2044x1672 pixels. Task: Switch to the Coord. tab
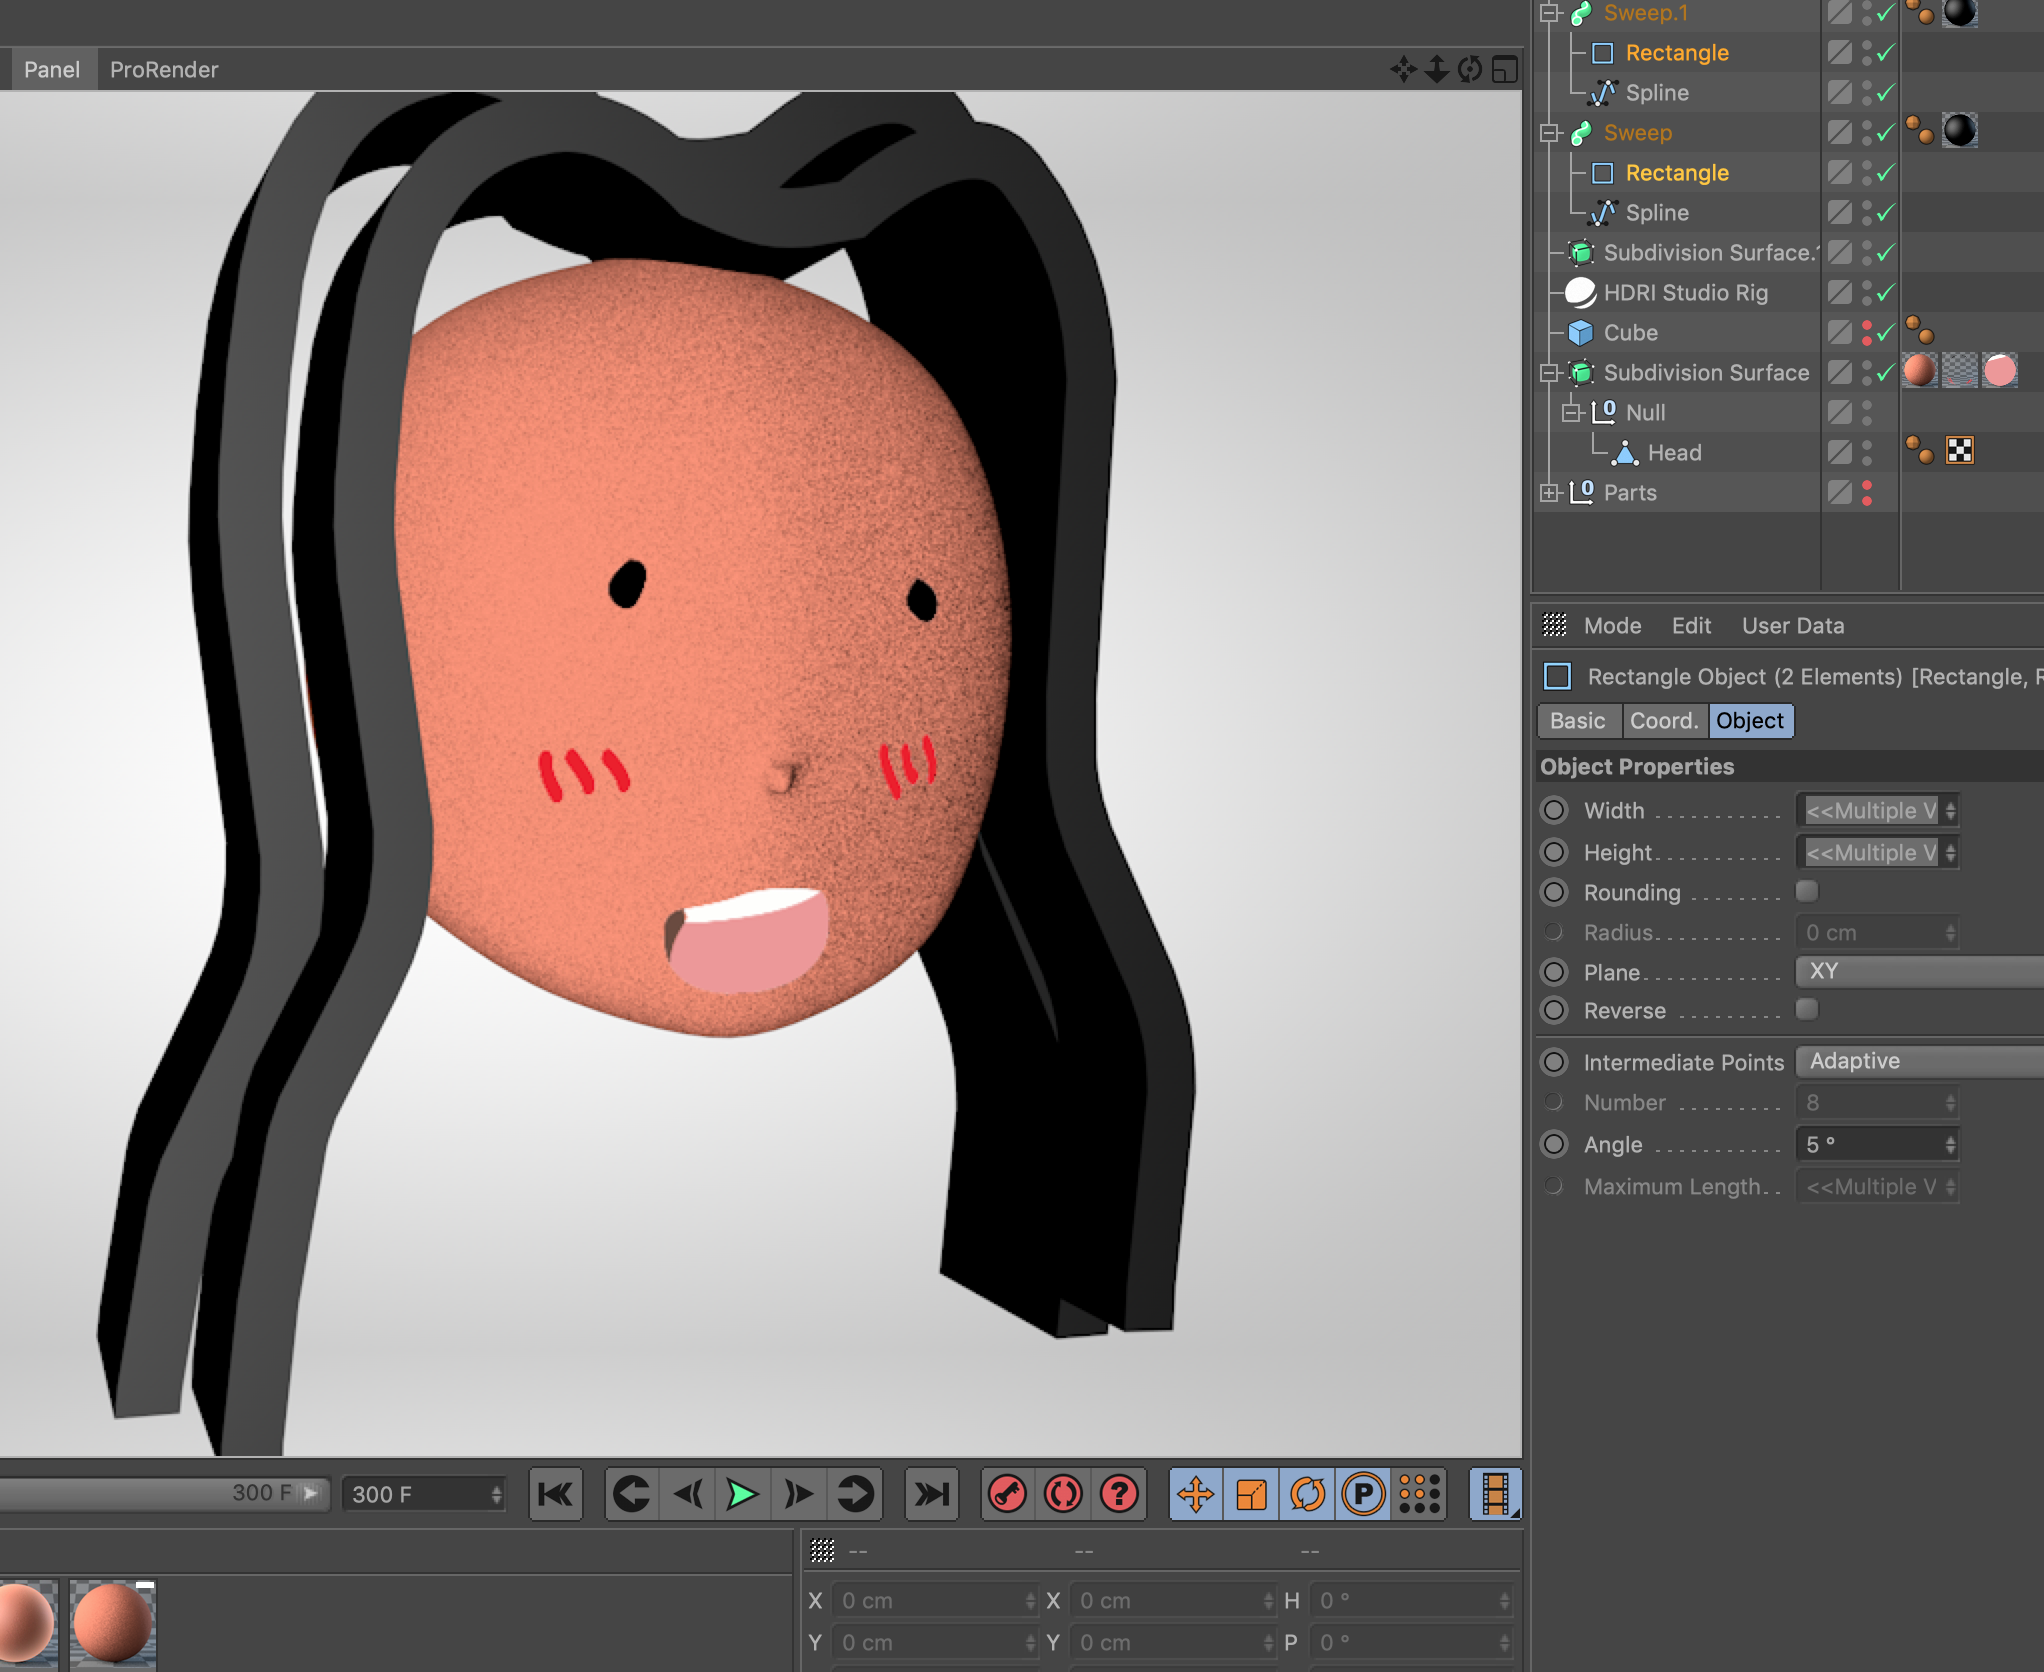tap(1664, 721)
